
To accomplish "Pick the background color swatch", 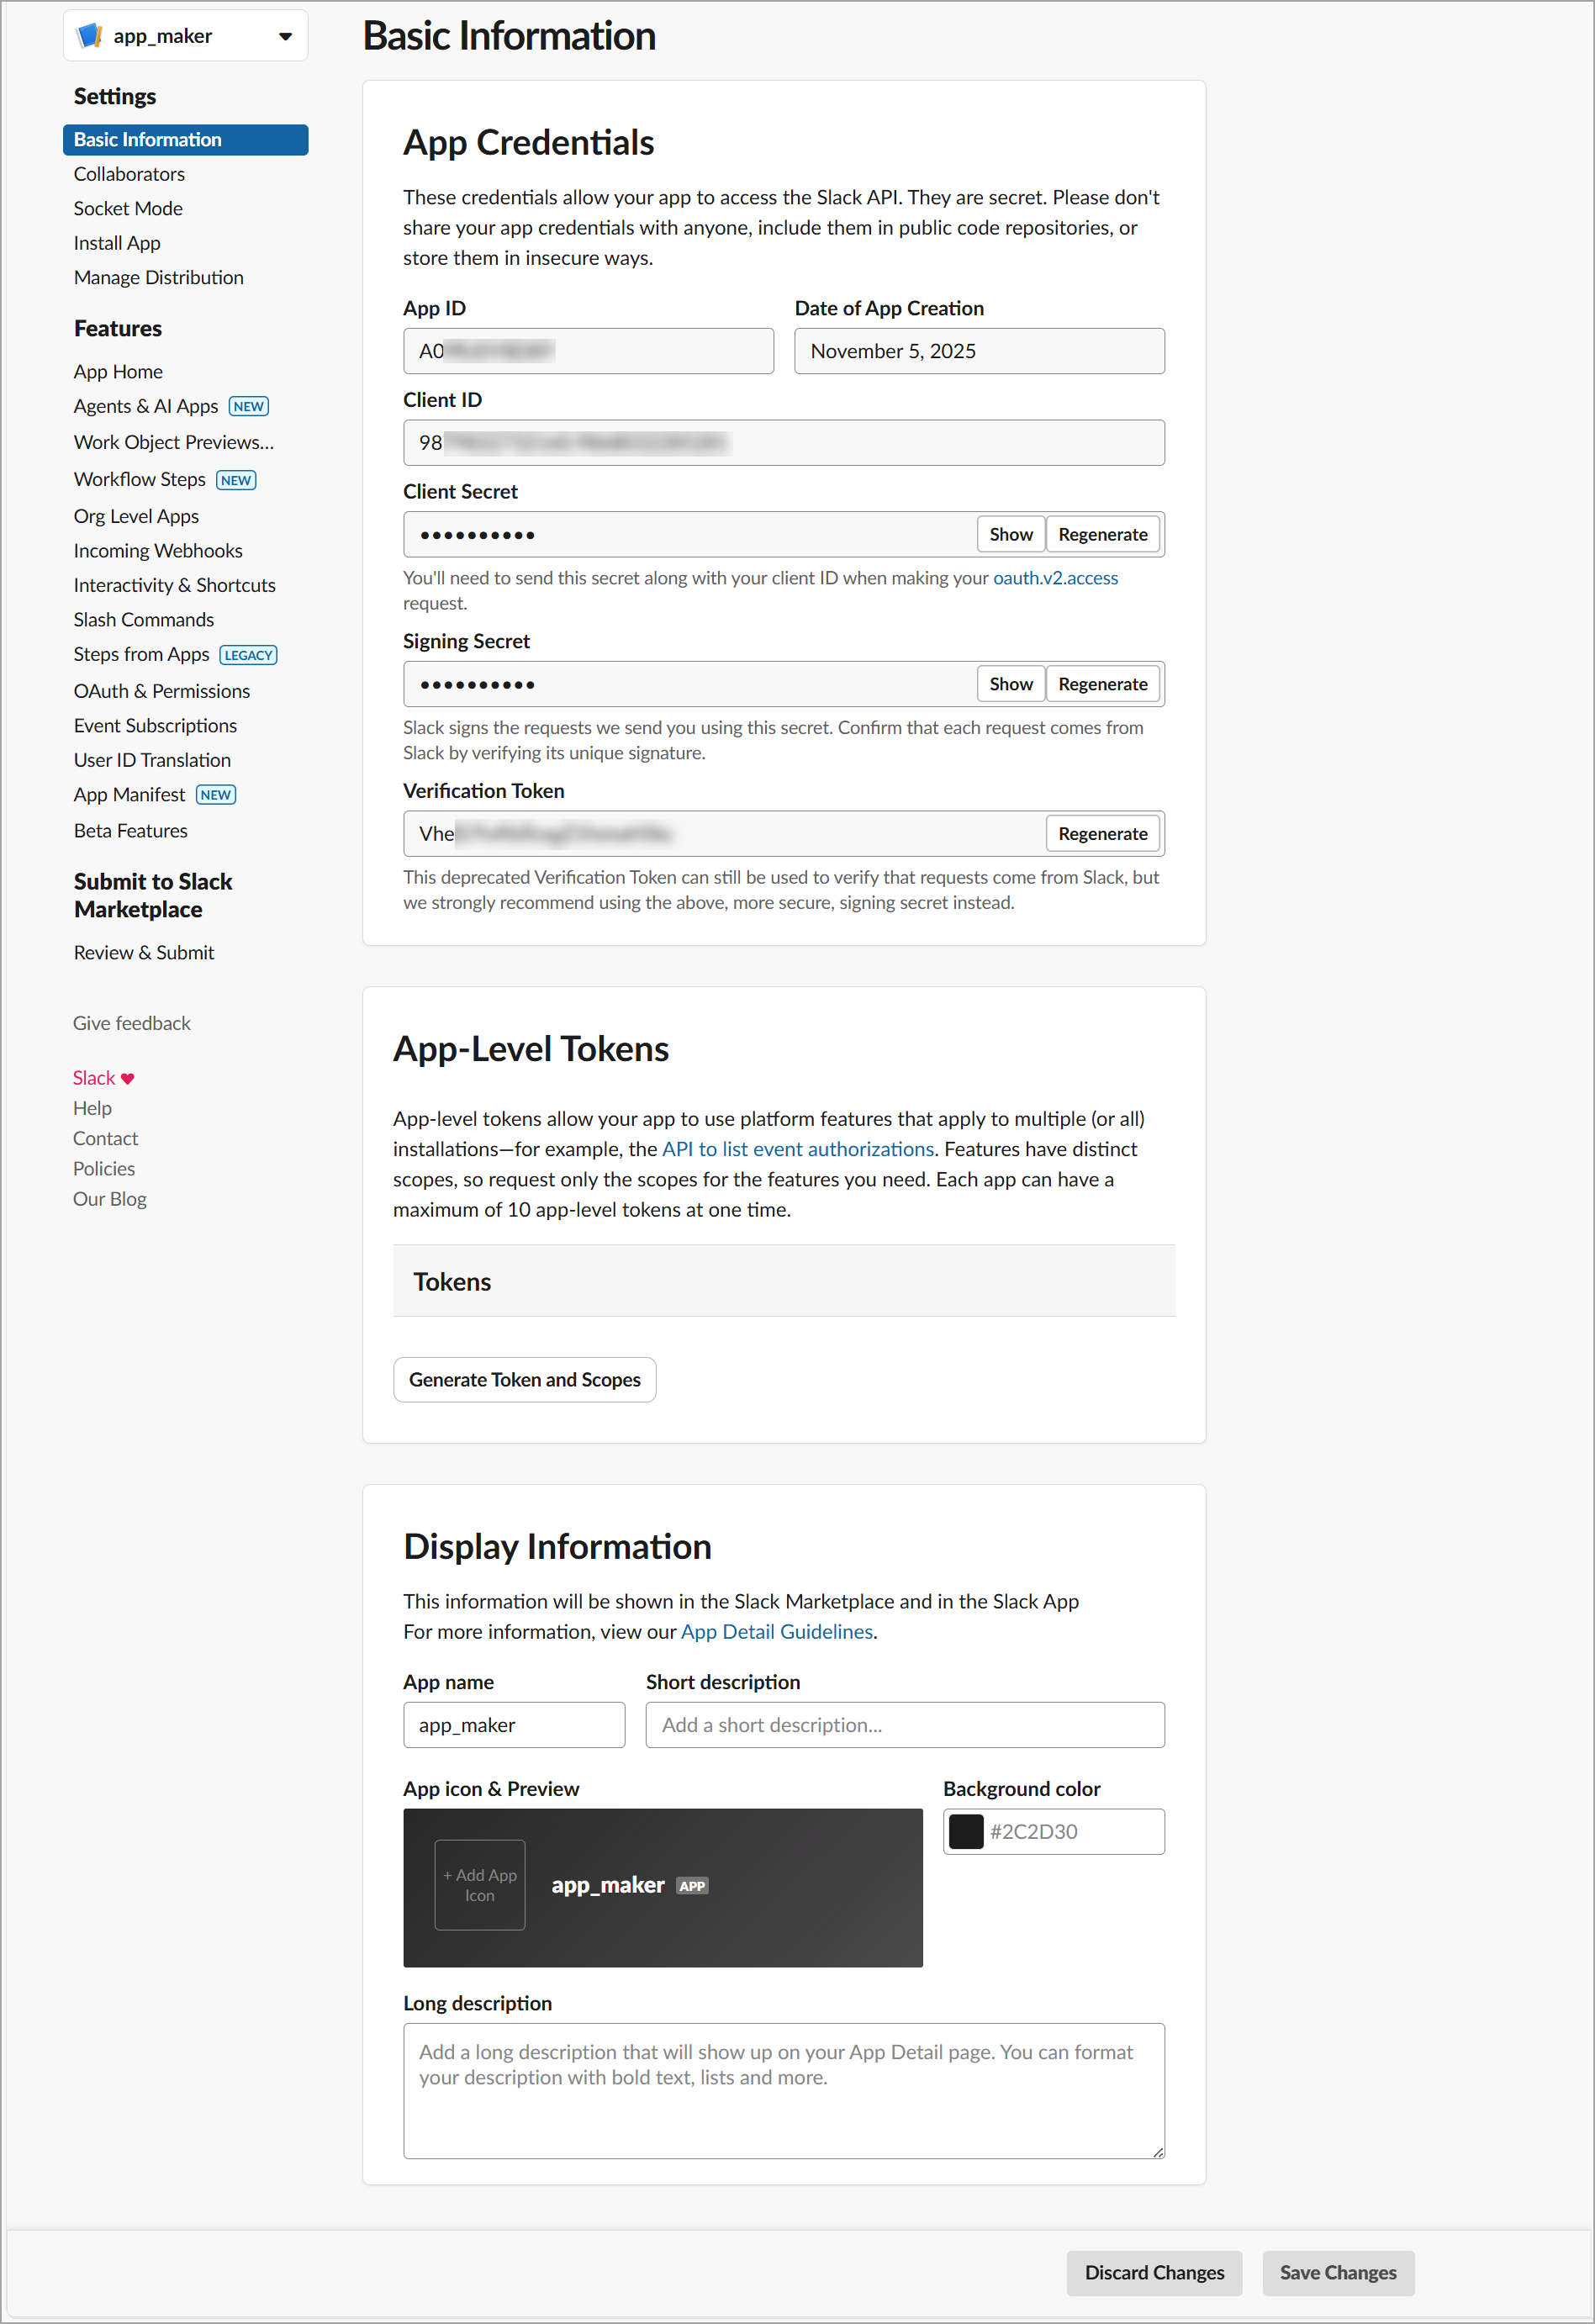I will 966,1831.
